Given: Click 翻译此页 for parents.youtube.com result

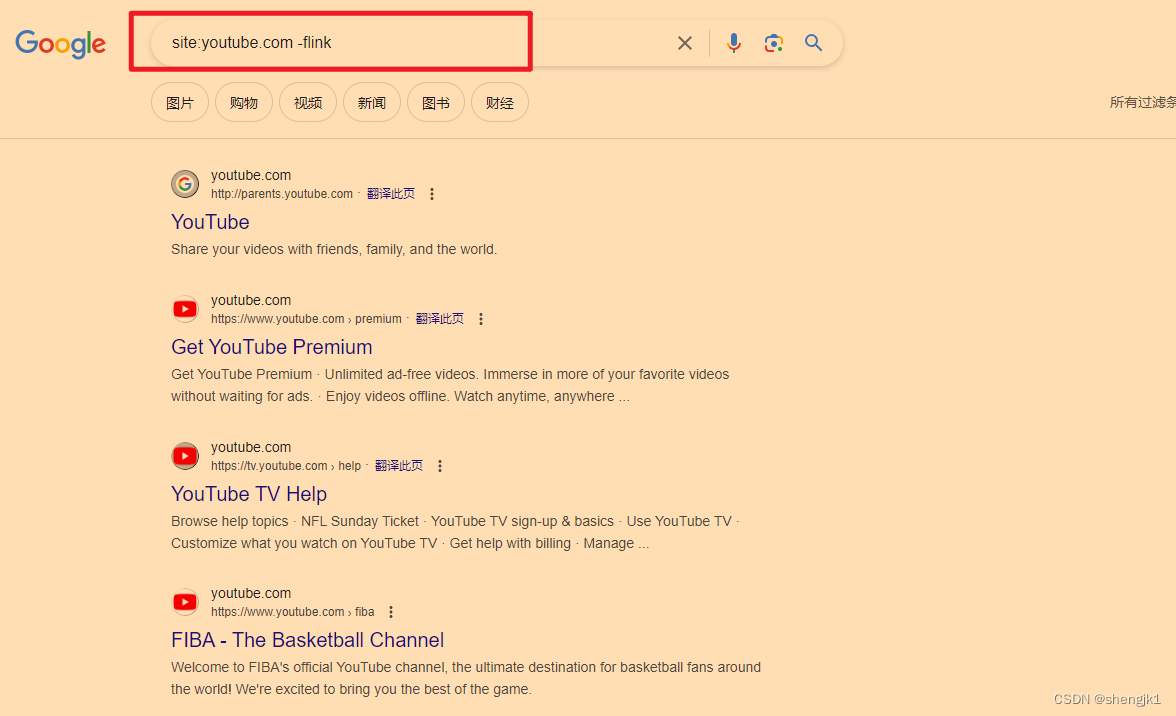Looking at the screenshot, I should pos(391,194).
